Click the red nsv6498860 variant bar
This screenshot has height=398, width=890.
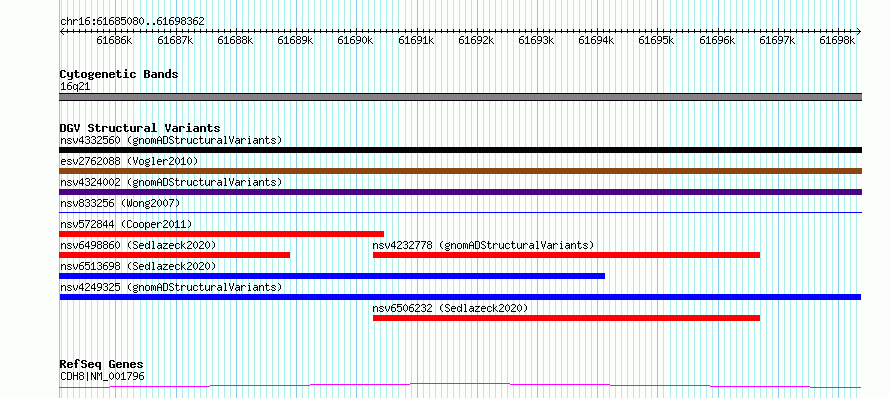tap(175, 255)
